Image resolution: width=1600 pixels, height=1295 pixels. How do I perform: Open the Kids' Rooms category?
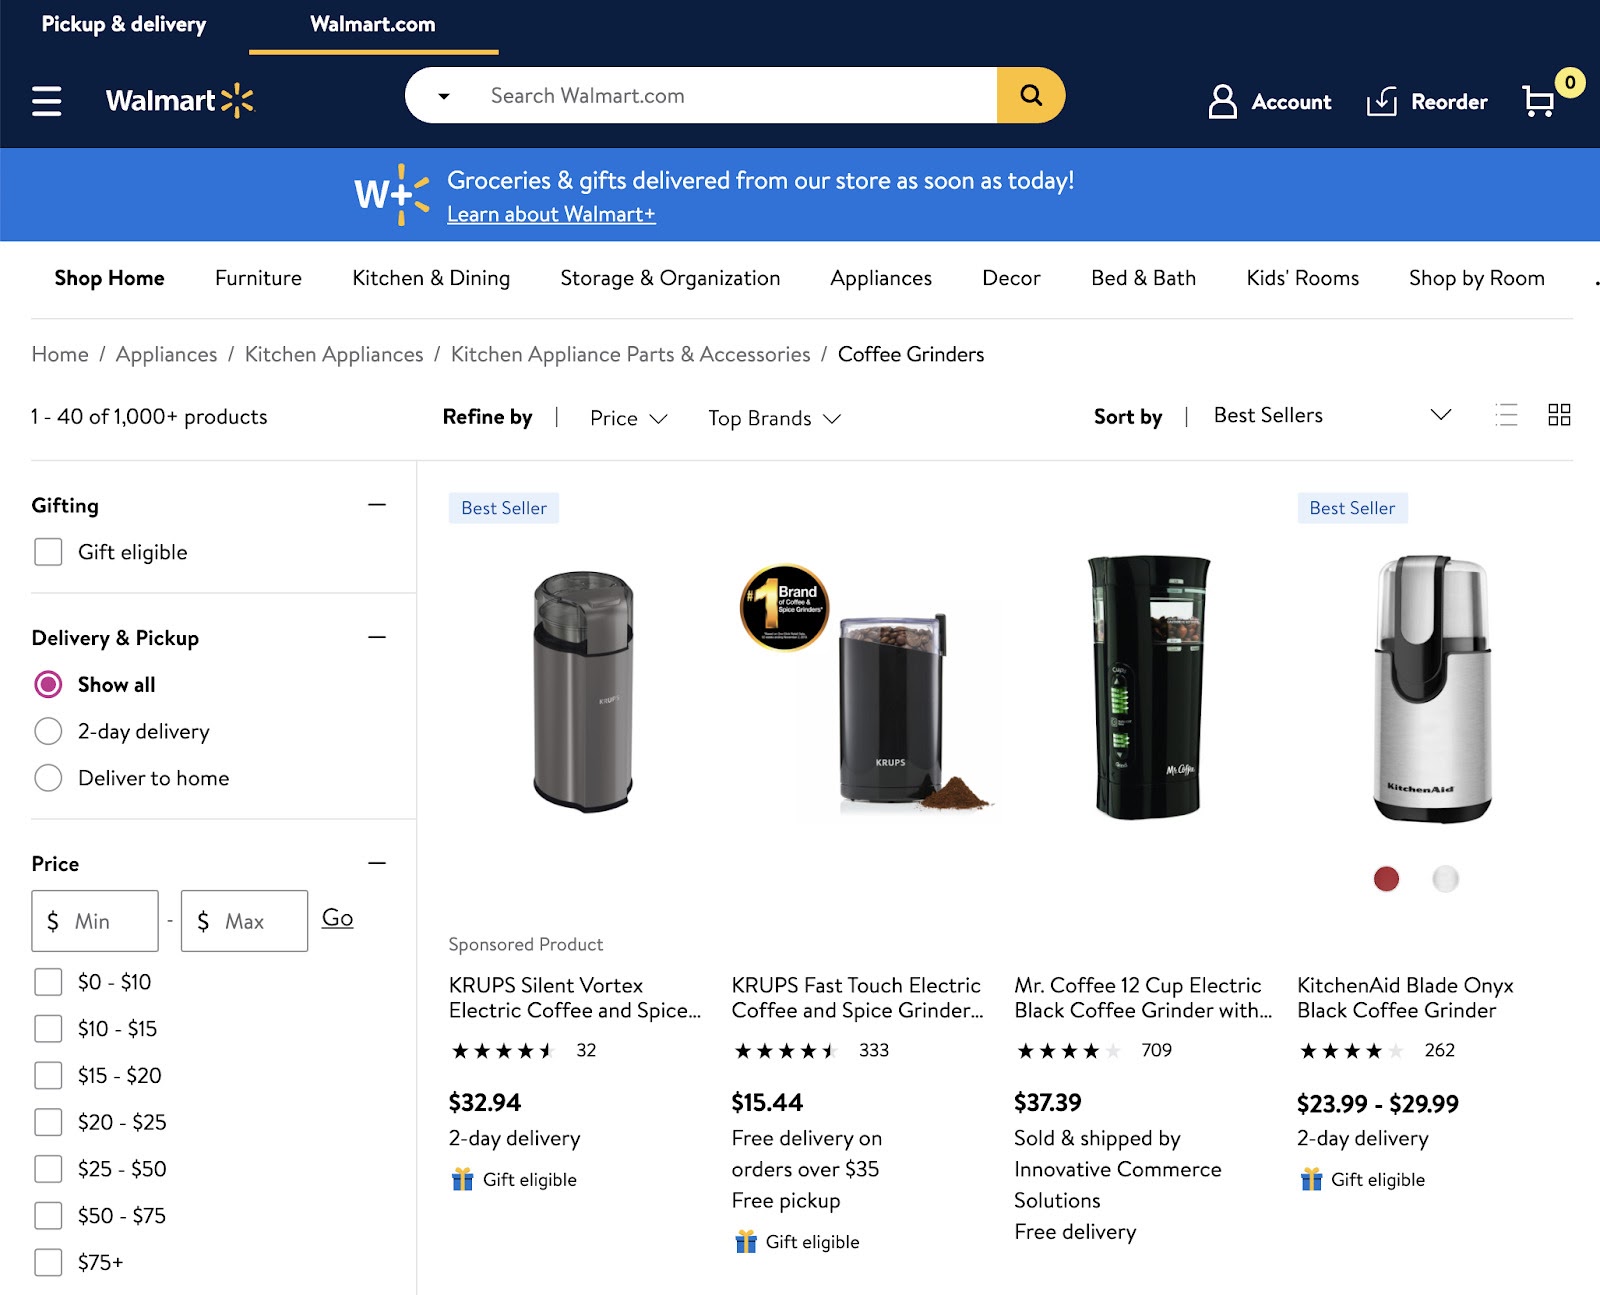[x=1302, y=278]
